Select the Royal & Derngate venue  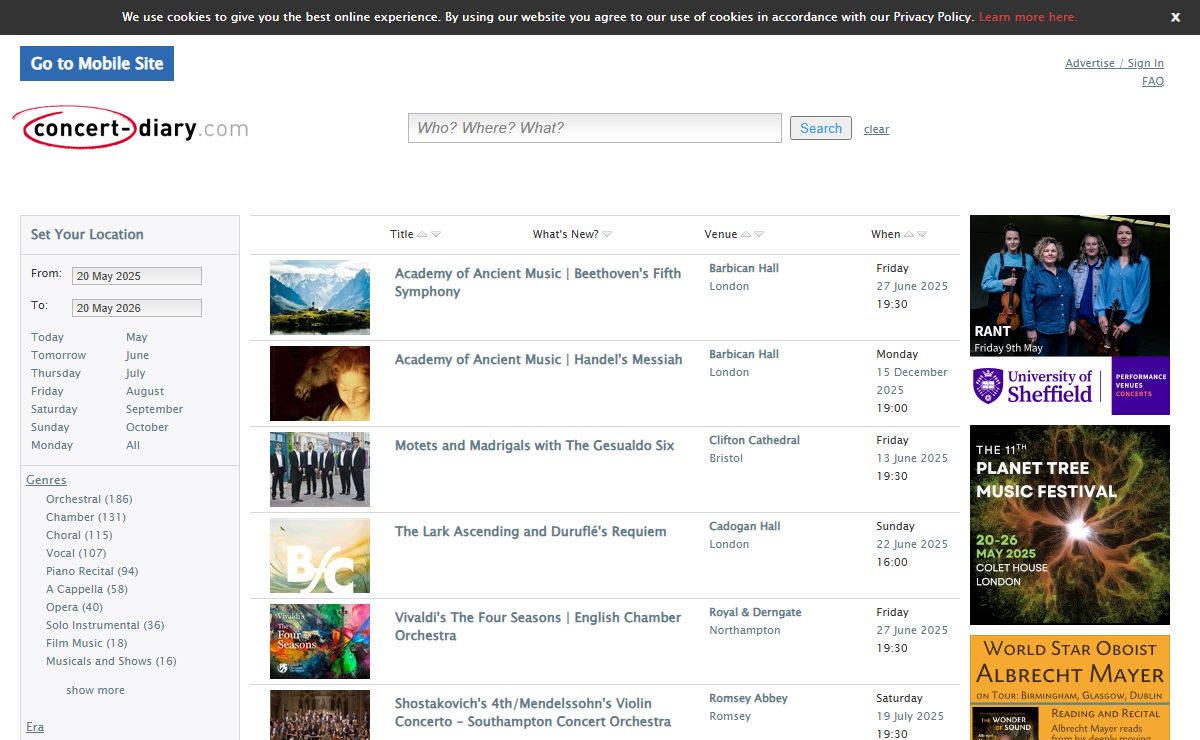tap(756, 612)
